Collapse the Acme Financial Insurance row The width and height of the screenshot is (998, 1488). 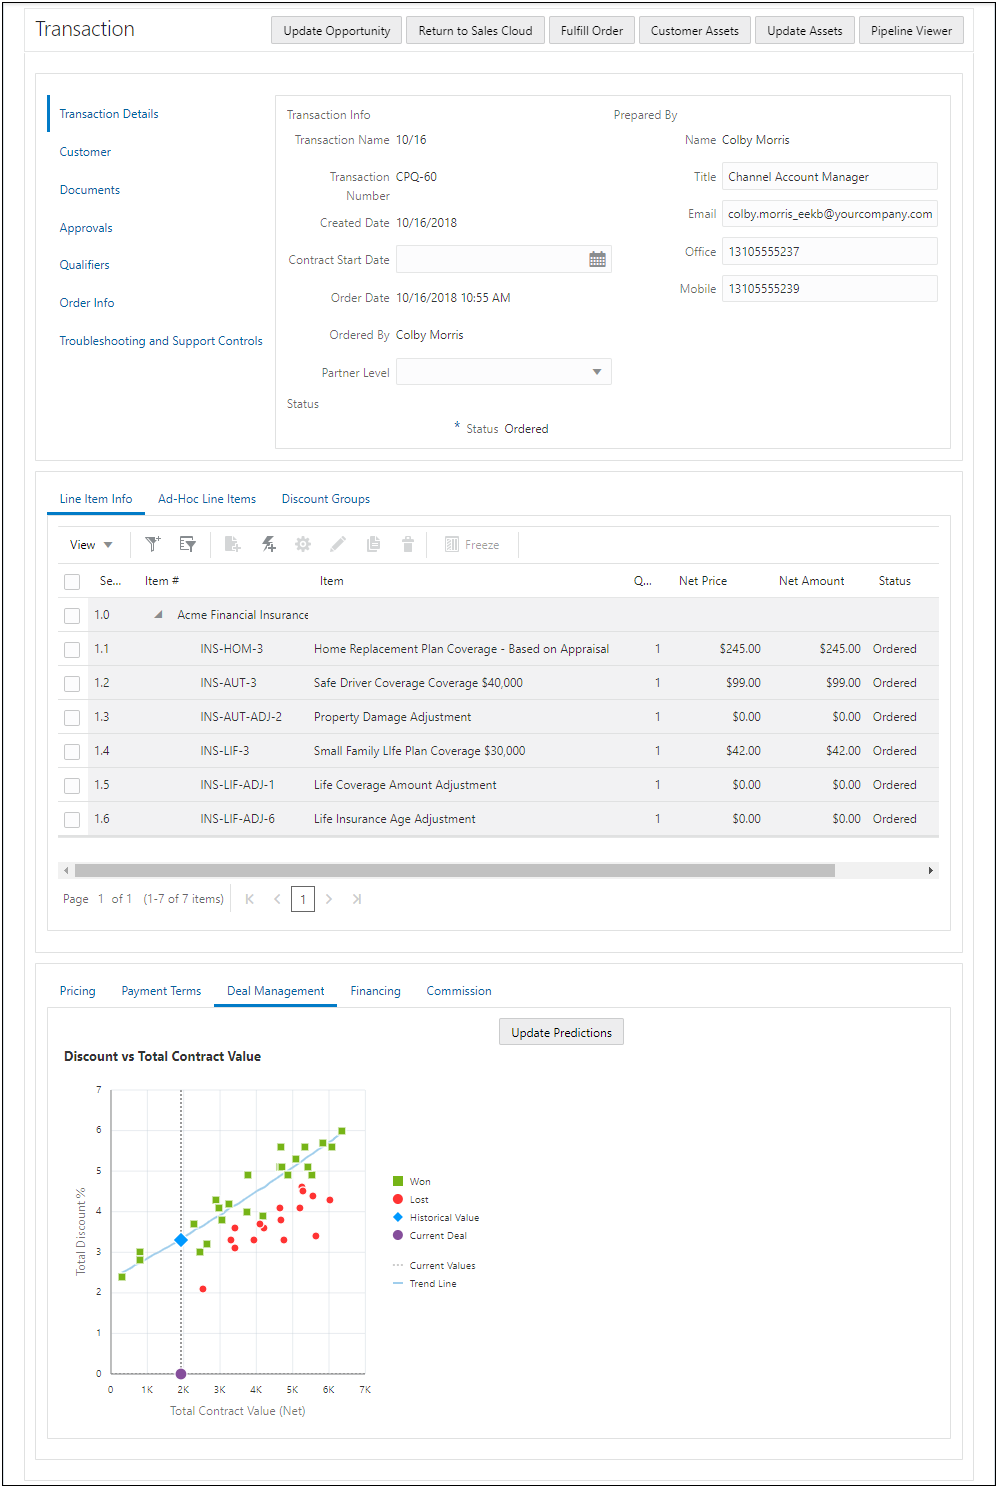click(158, 615)
